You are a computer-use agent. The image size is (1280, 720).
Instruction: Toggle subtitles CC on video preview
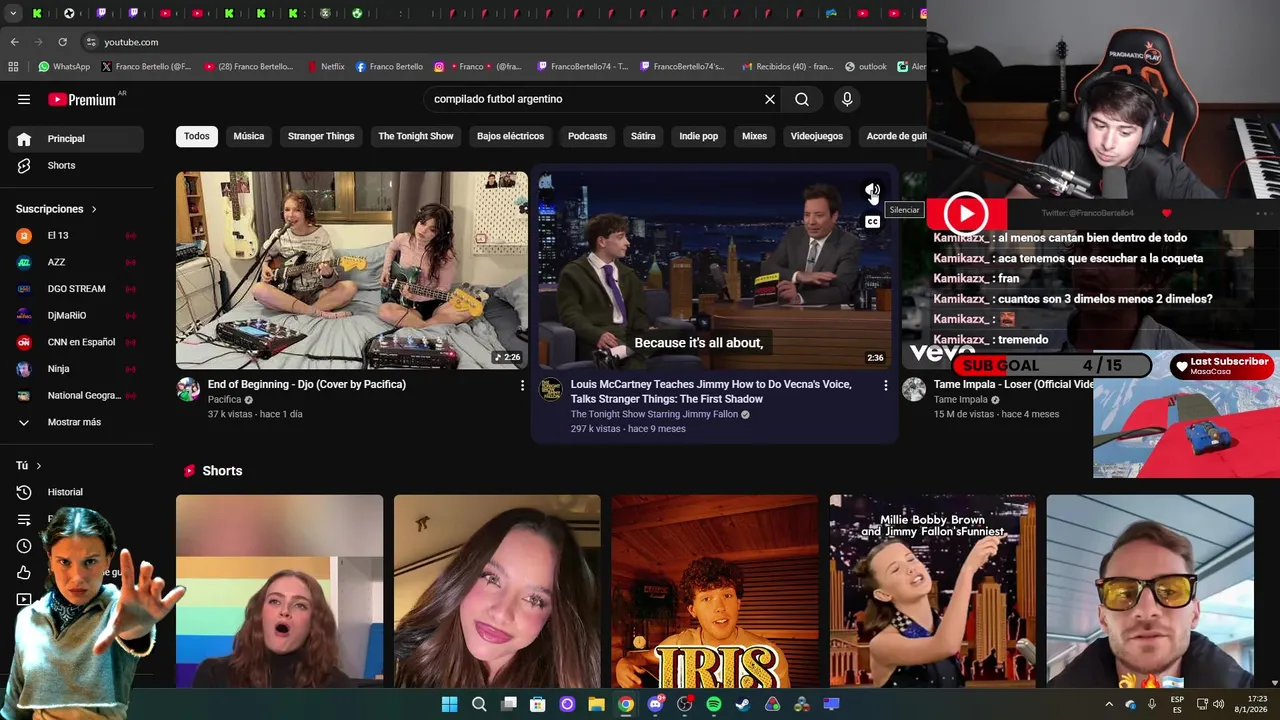[x=872, y=222]
